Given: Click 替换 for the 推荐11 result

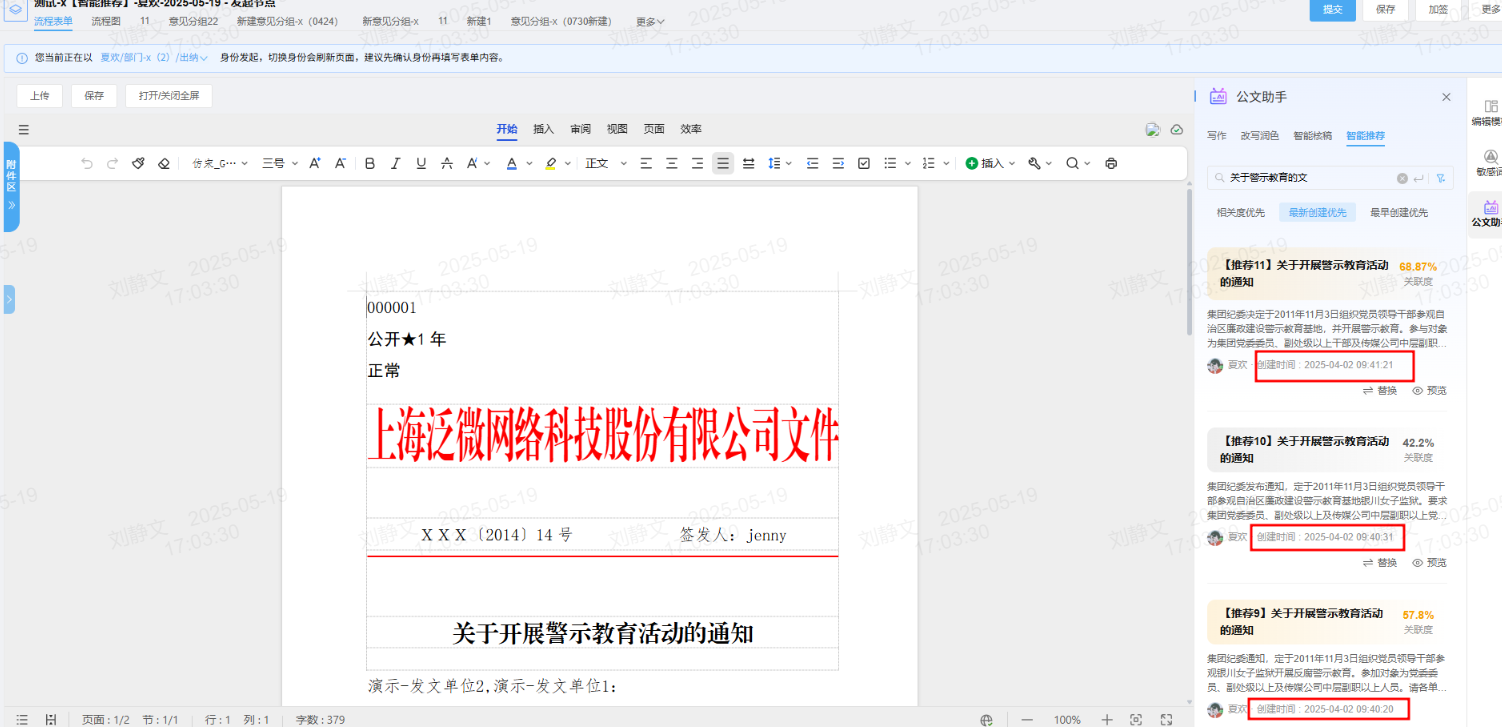Looking at the screenshot, I should point(1379,391).
